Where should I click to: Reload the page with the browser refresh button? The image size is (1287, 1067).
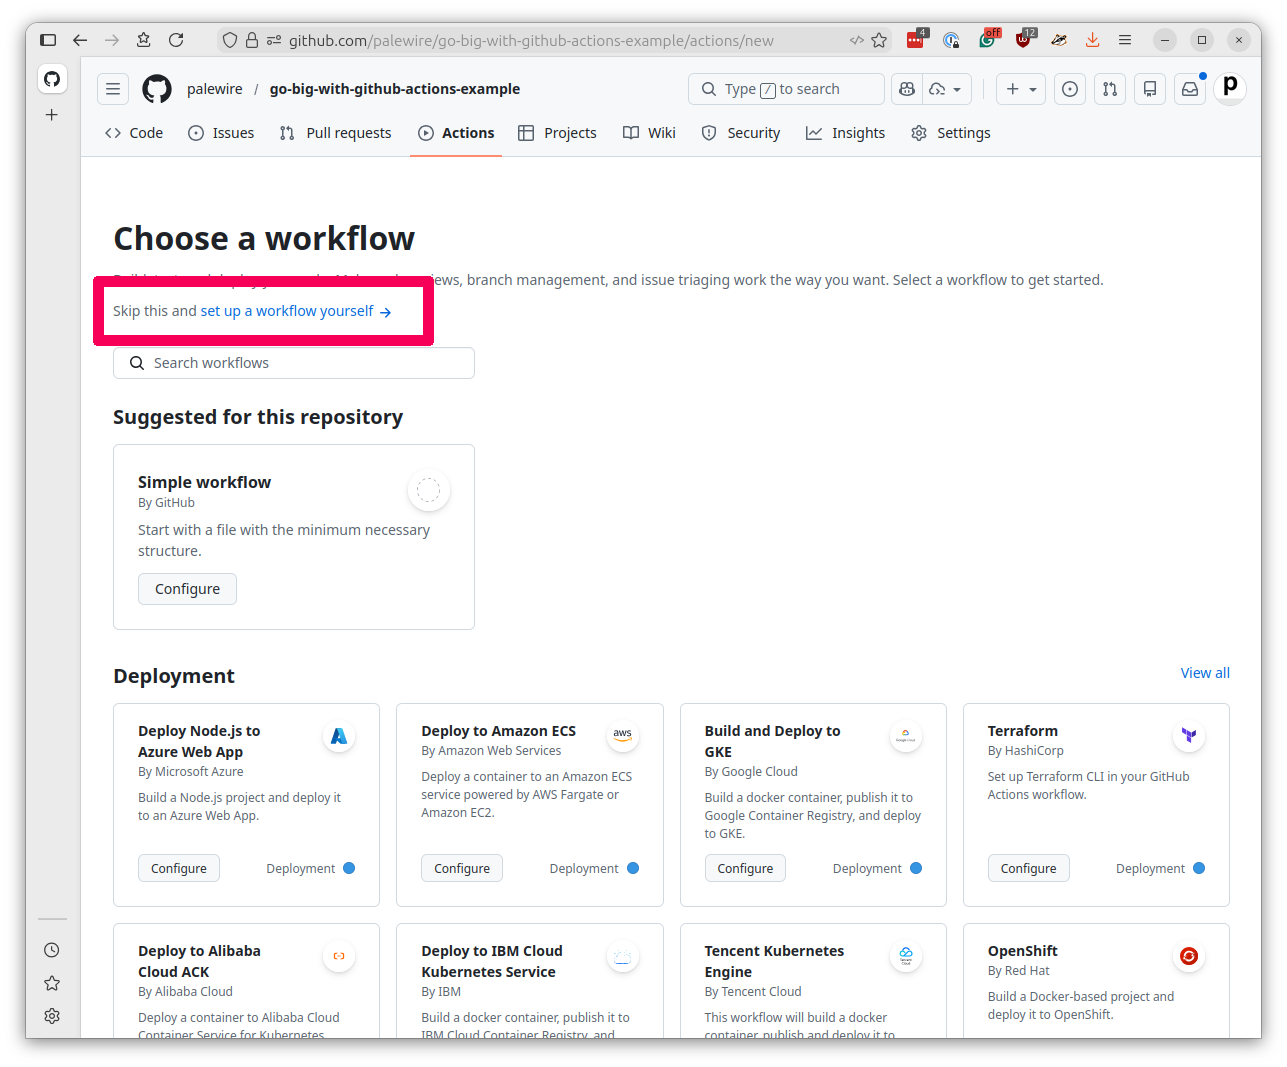coord(176,40)
